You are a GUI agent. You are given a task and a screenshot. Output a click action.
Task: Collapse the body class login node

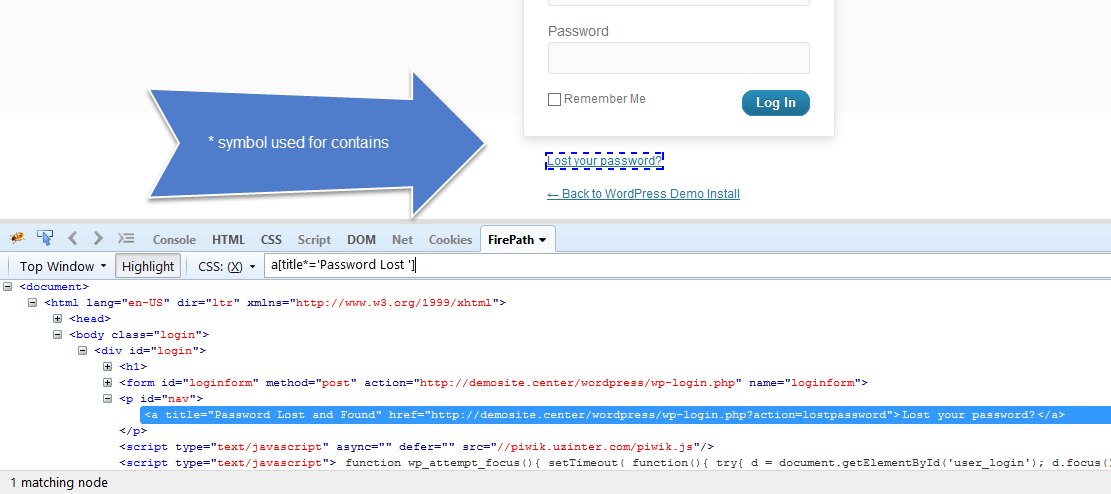pos(58,335)
